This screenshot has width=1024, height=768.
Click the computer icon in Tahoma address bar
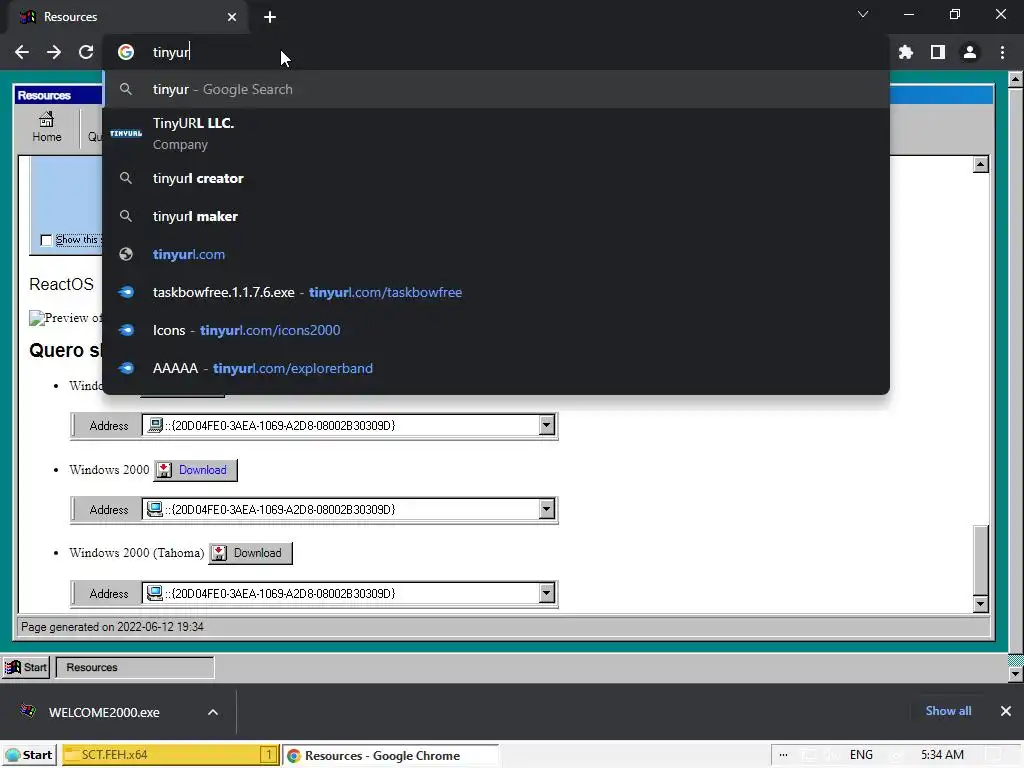155,592
